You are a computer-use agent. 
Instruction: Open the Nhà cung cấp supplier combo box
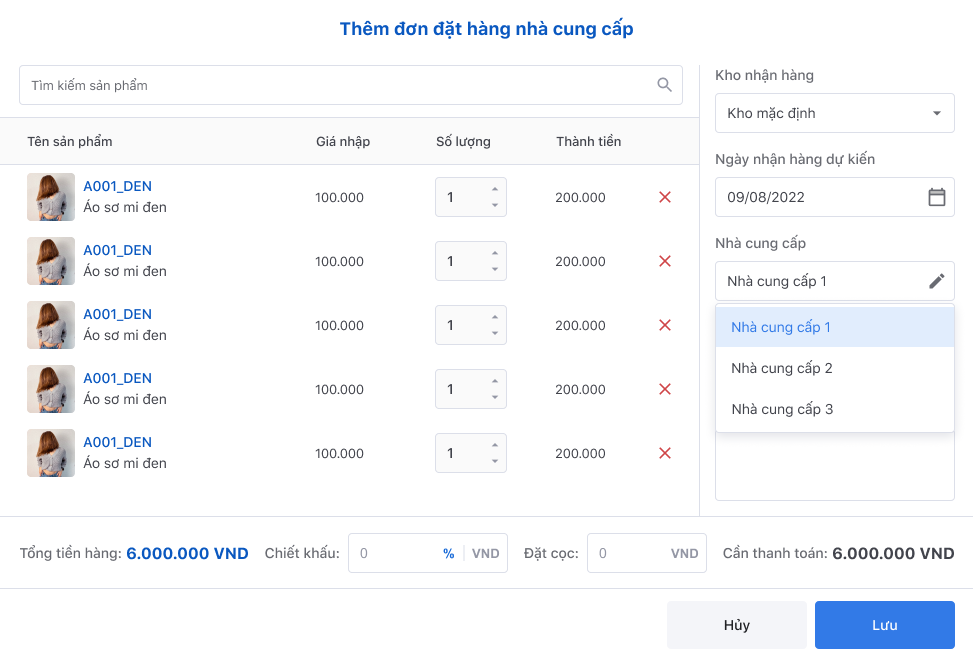tap(820, 281)
